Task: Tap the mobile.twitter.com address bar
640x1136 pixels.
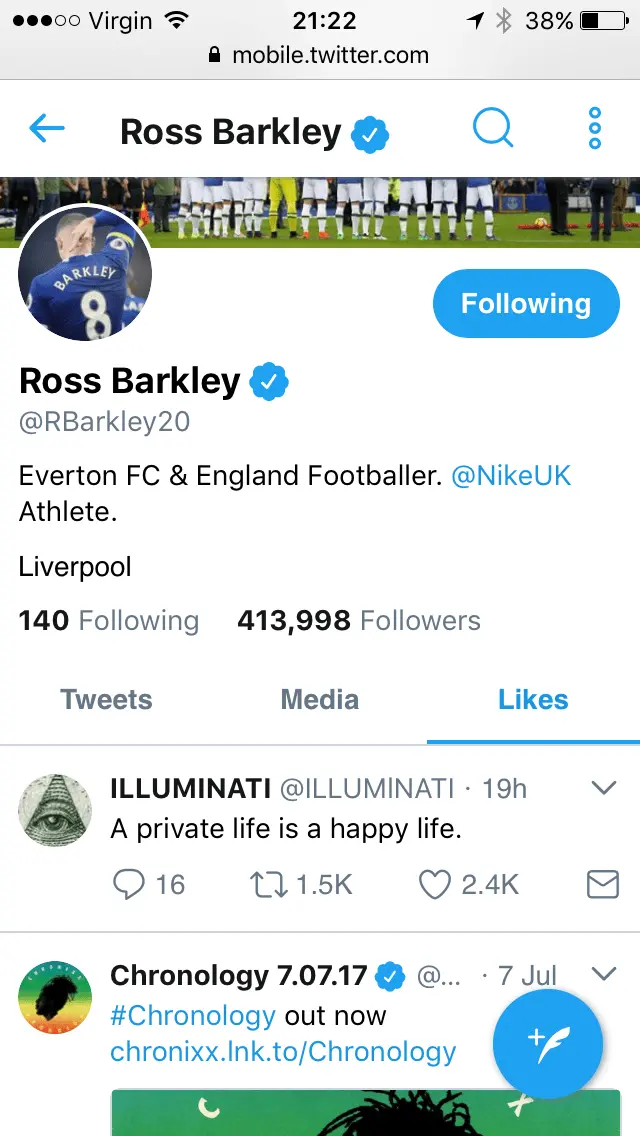Action: pos(320,55)
